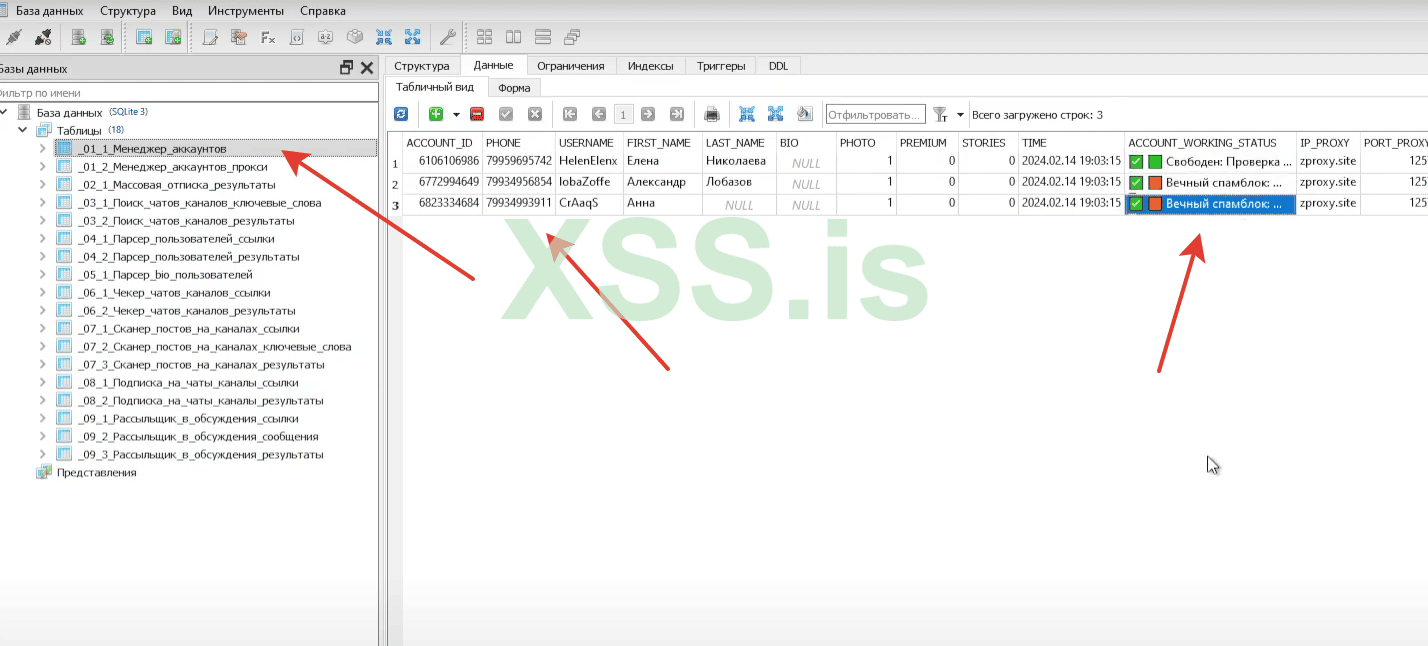Open the a-z collations editor icon
Image resolution: width=1428 pixels, height=646 pixels.
click(326, 37)
